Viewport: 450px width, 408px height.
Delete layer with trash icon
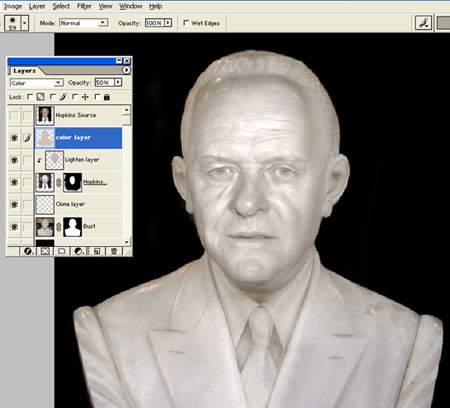tap(114, 251)
